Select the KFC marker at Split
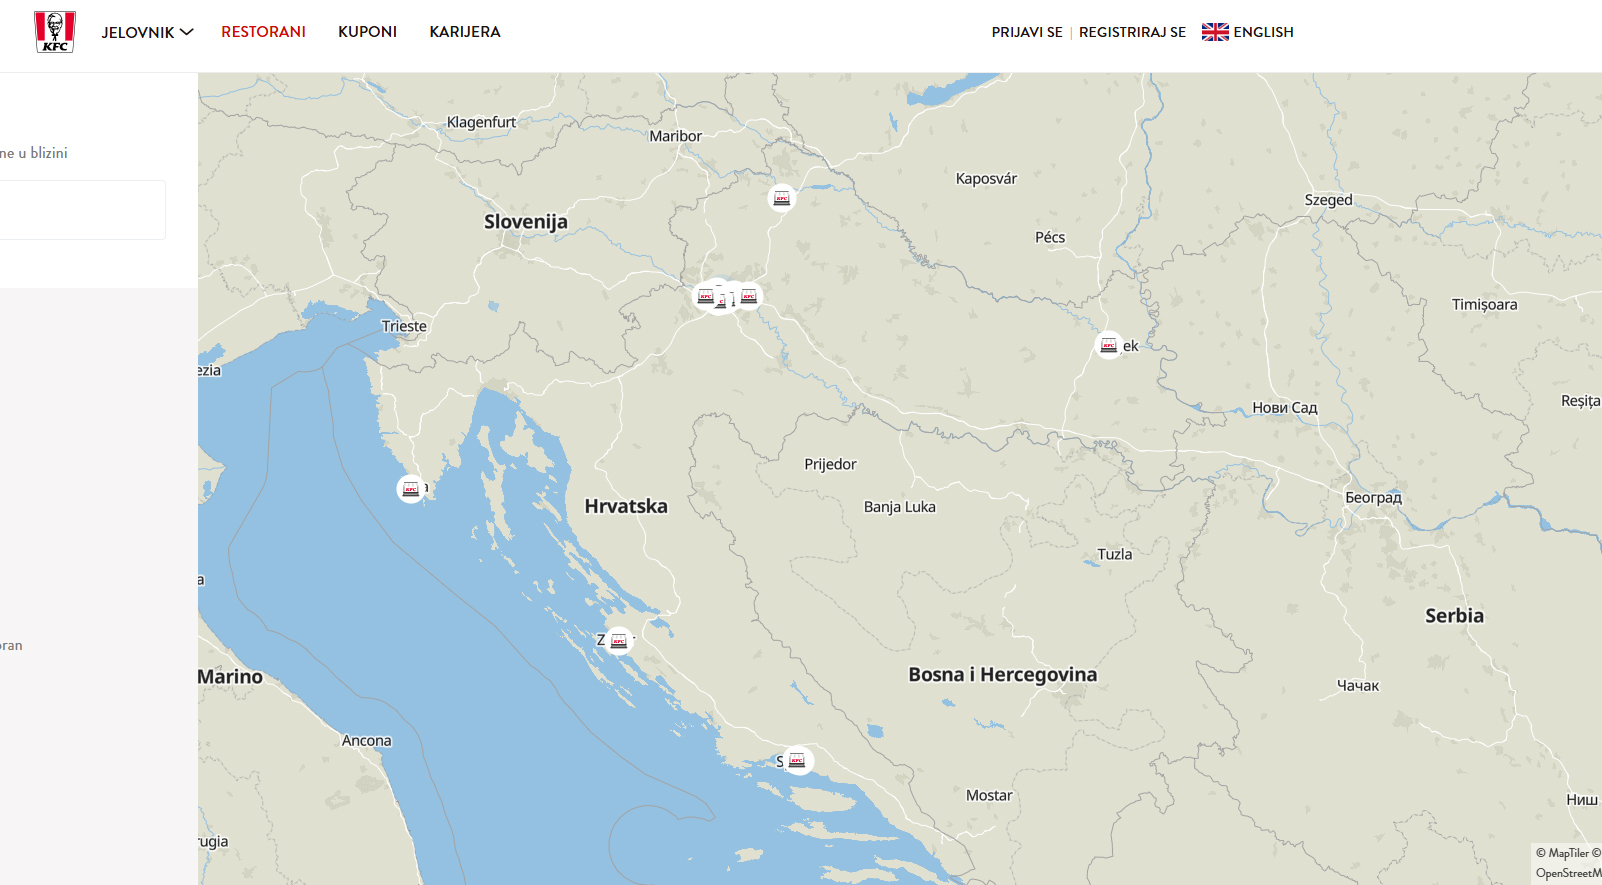Image resolution: width=1602 pixels, height=885 pixels. (797, 761)
